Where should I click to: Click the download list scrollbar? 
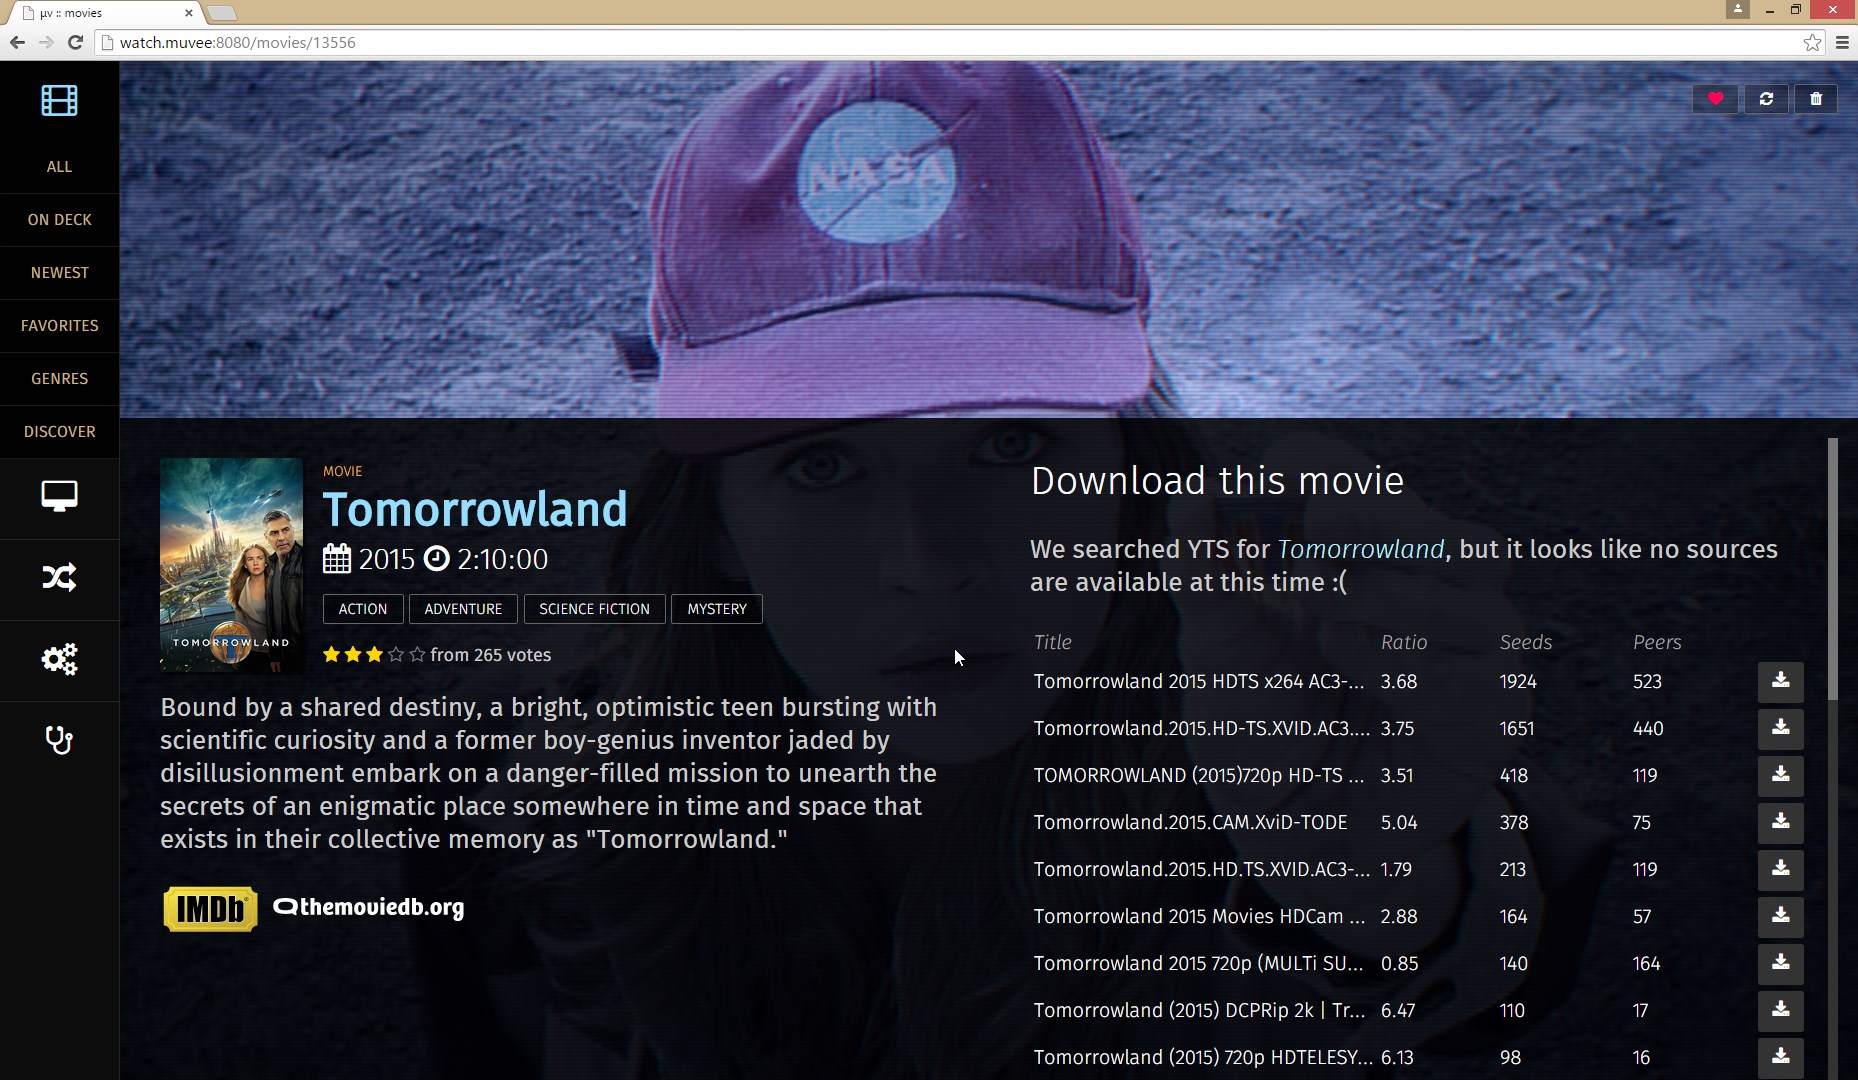click(x=1833, y=568)
